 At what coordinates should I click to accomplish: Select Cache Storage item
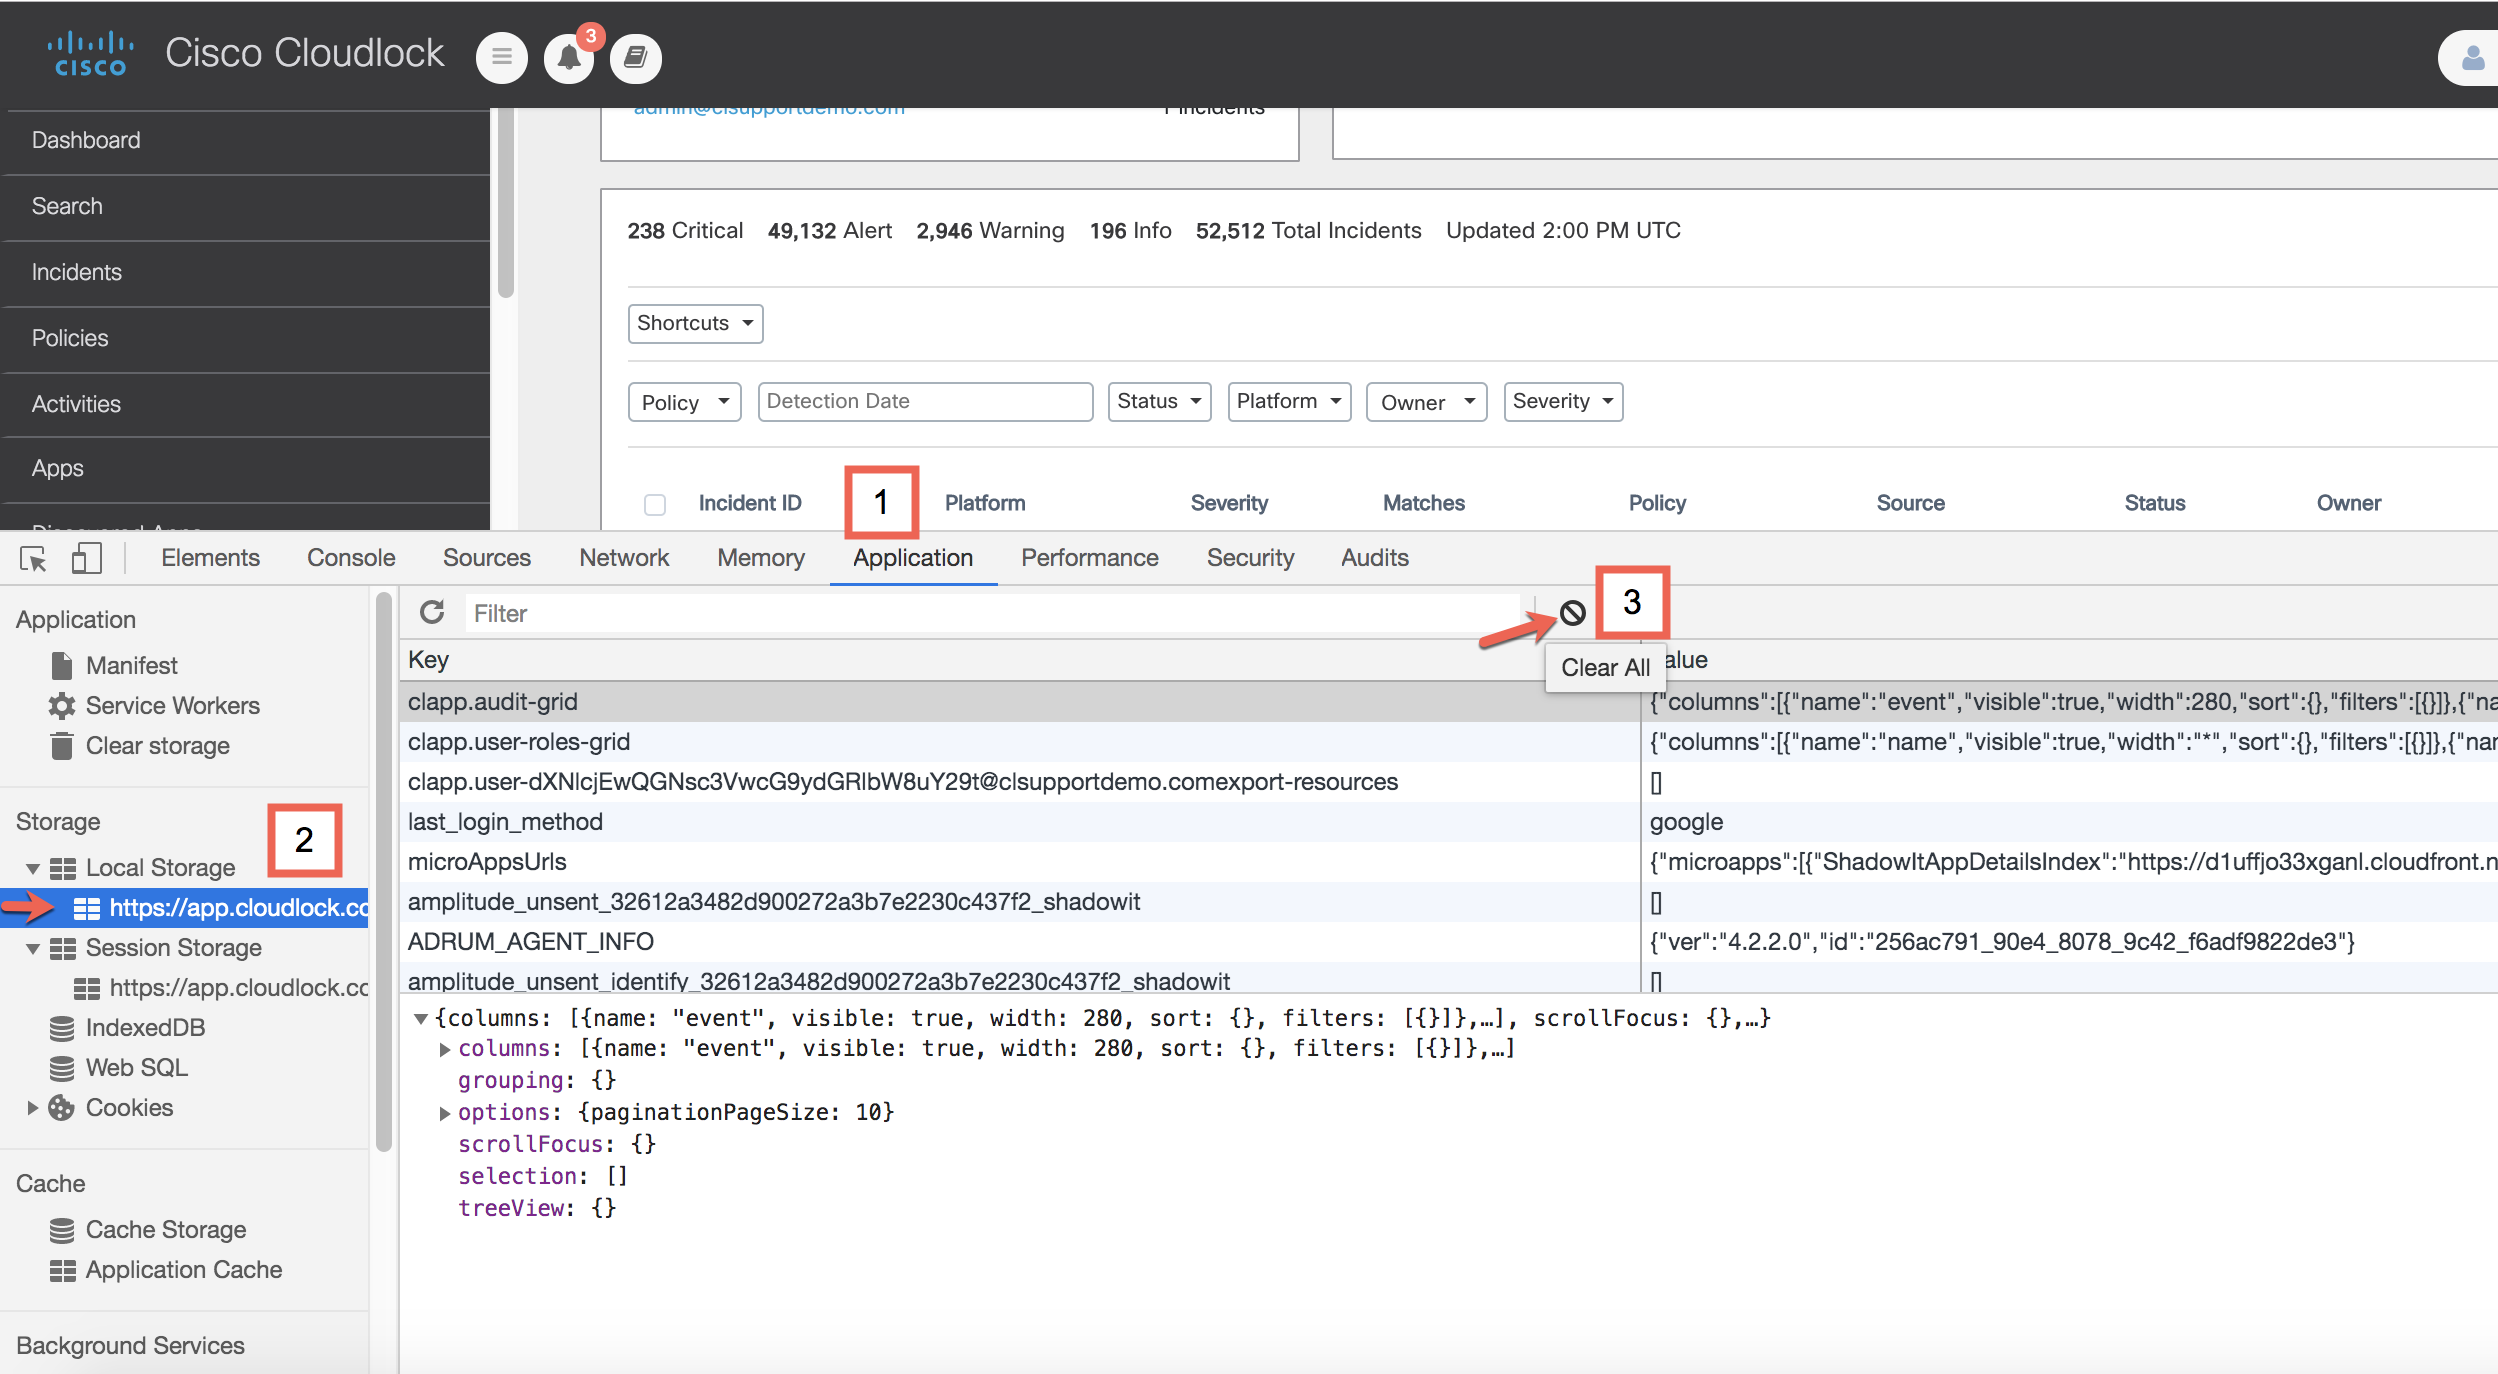click(x=165, y=1229)
